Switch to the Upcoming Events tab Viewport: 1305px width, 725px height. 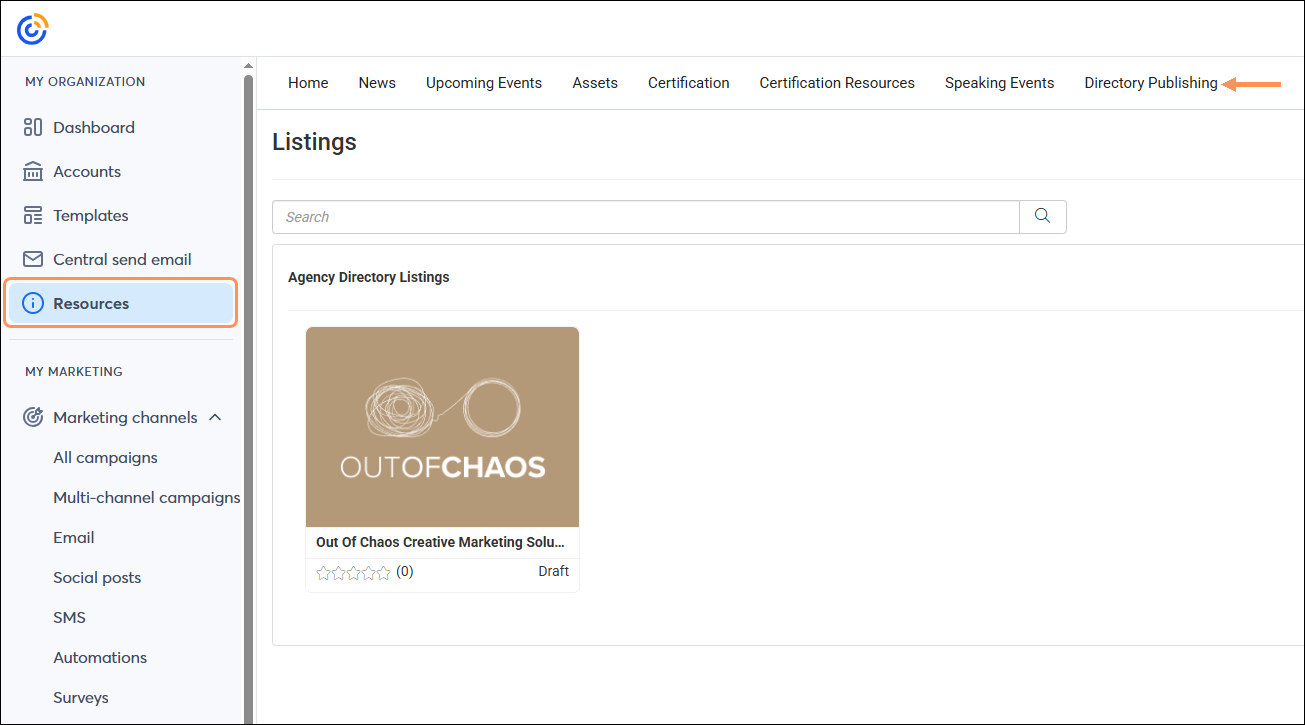point(484,83)
